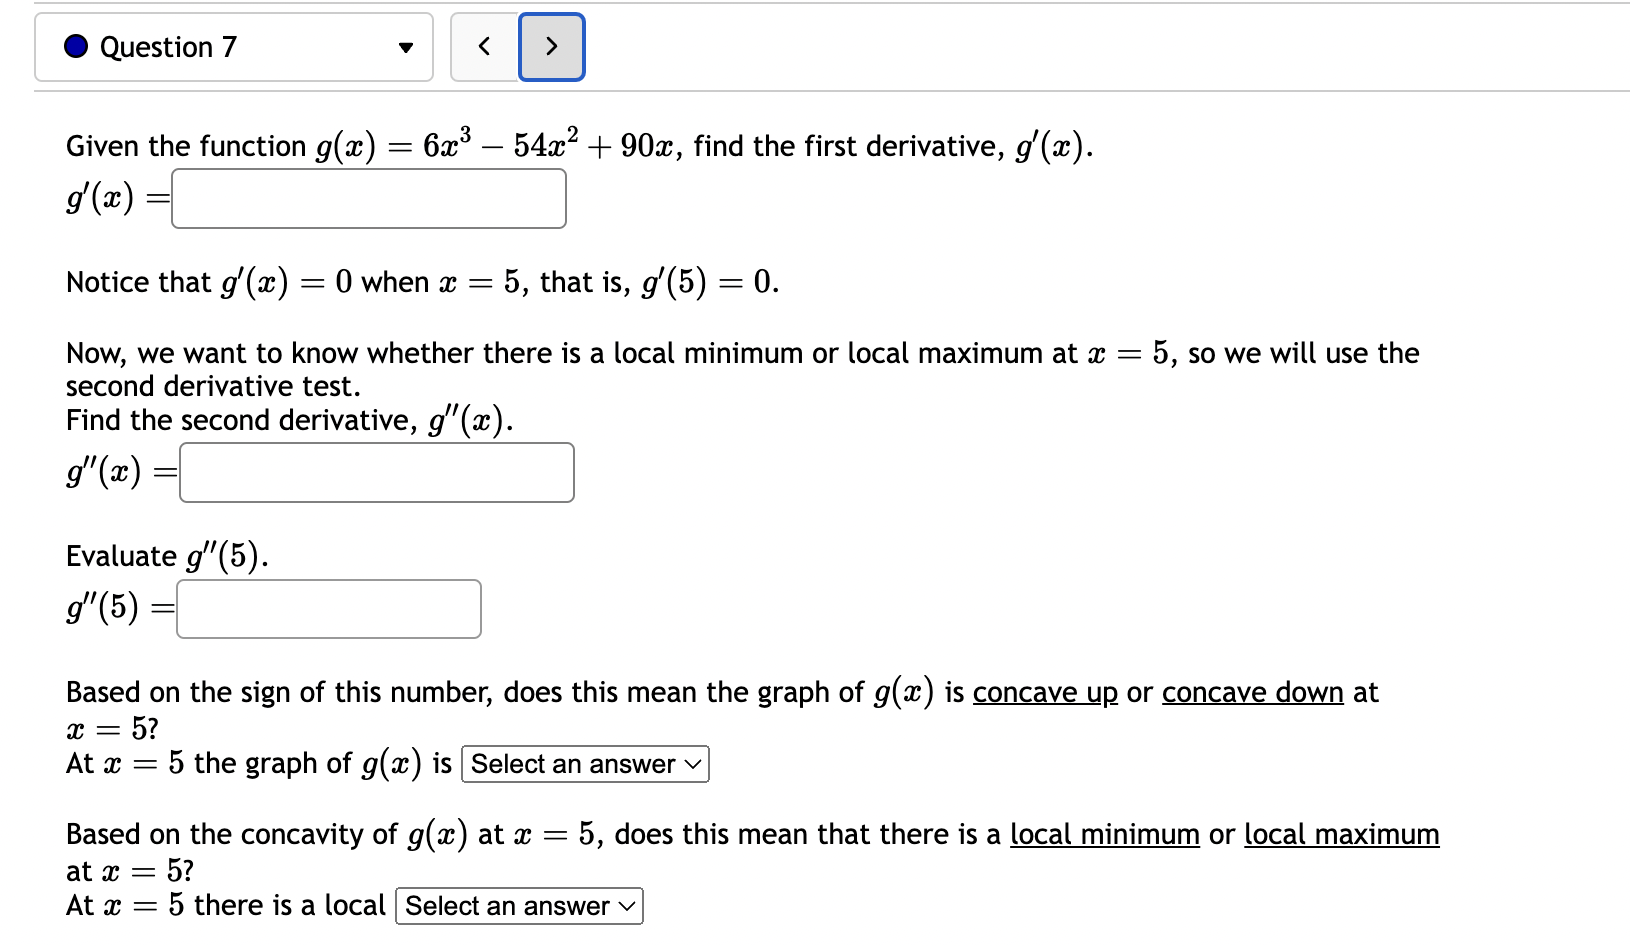Open the local min/max 'Select an answer' dropdown
Viewport: 1630px width, 946px height.
(x=518, y=905)
